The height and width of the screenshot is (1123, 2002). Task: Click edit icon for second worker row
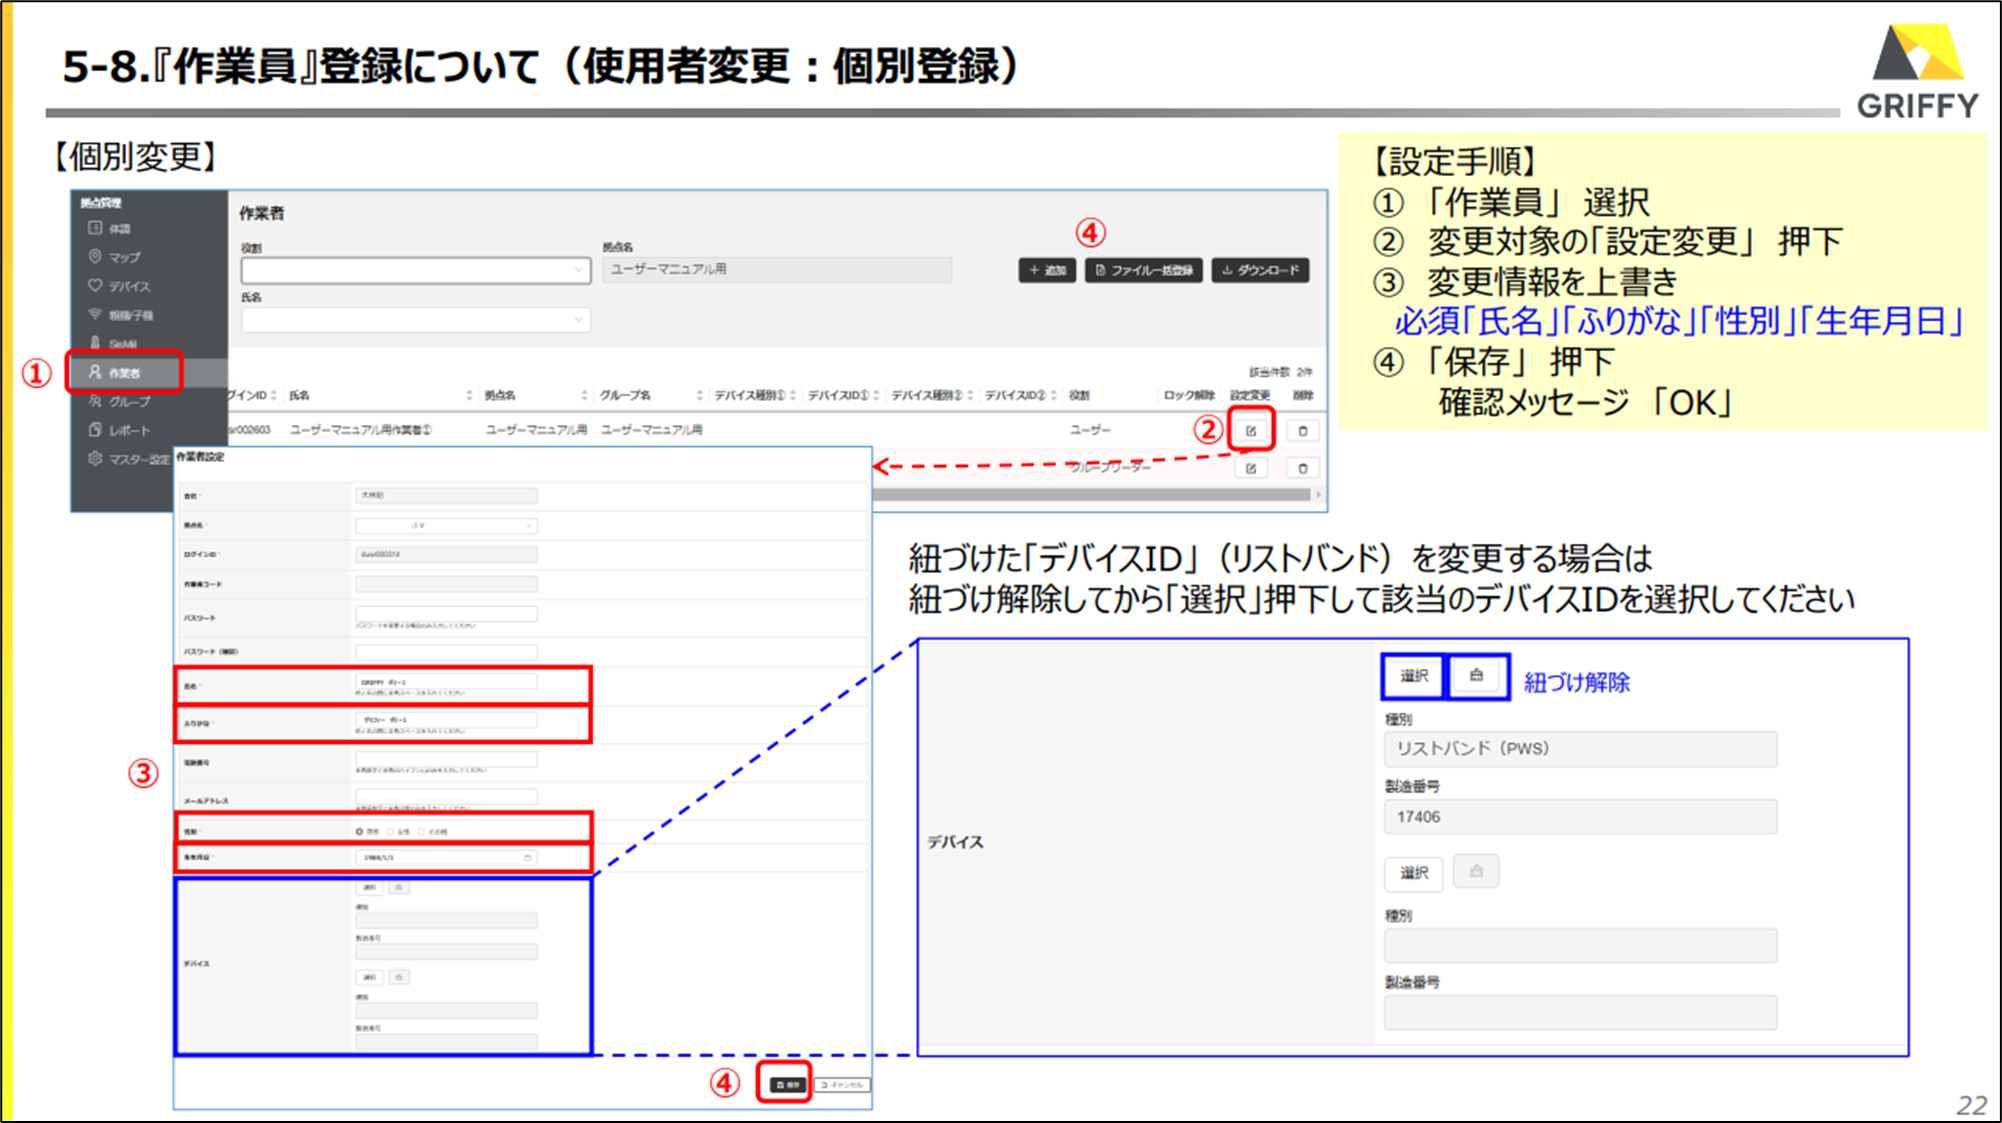tap(1250, 468)
